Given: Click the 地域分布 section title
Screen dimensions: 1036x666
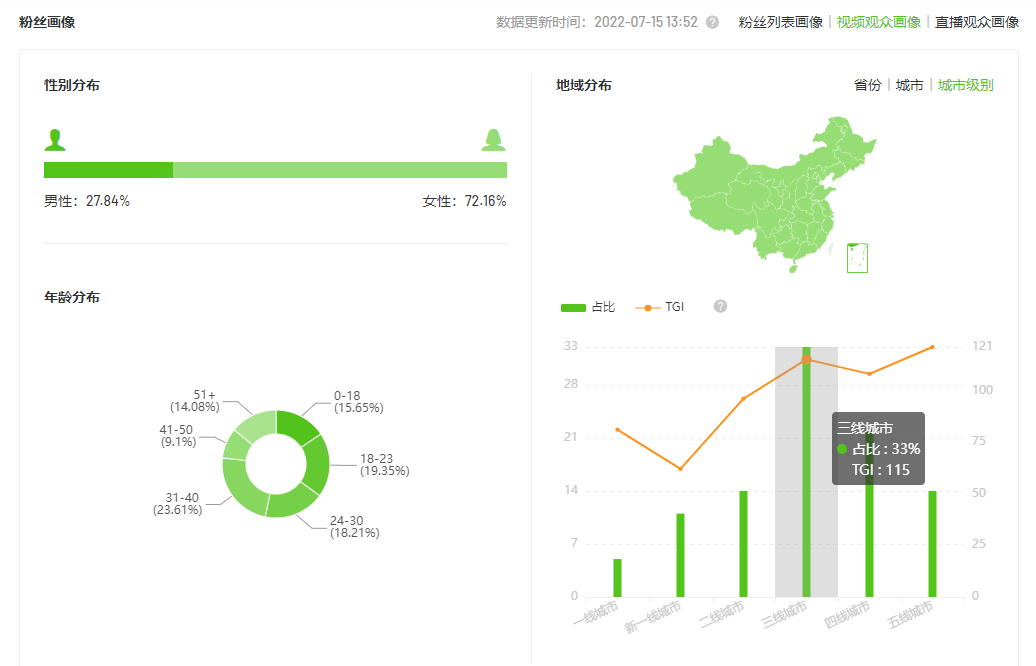Looking at the screenshot, I should [x=584, y=85].
